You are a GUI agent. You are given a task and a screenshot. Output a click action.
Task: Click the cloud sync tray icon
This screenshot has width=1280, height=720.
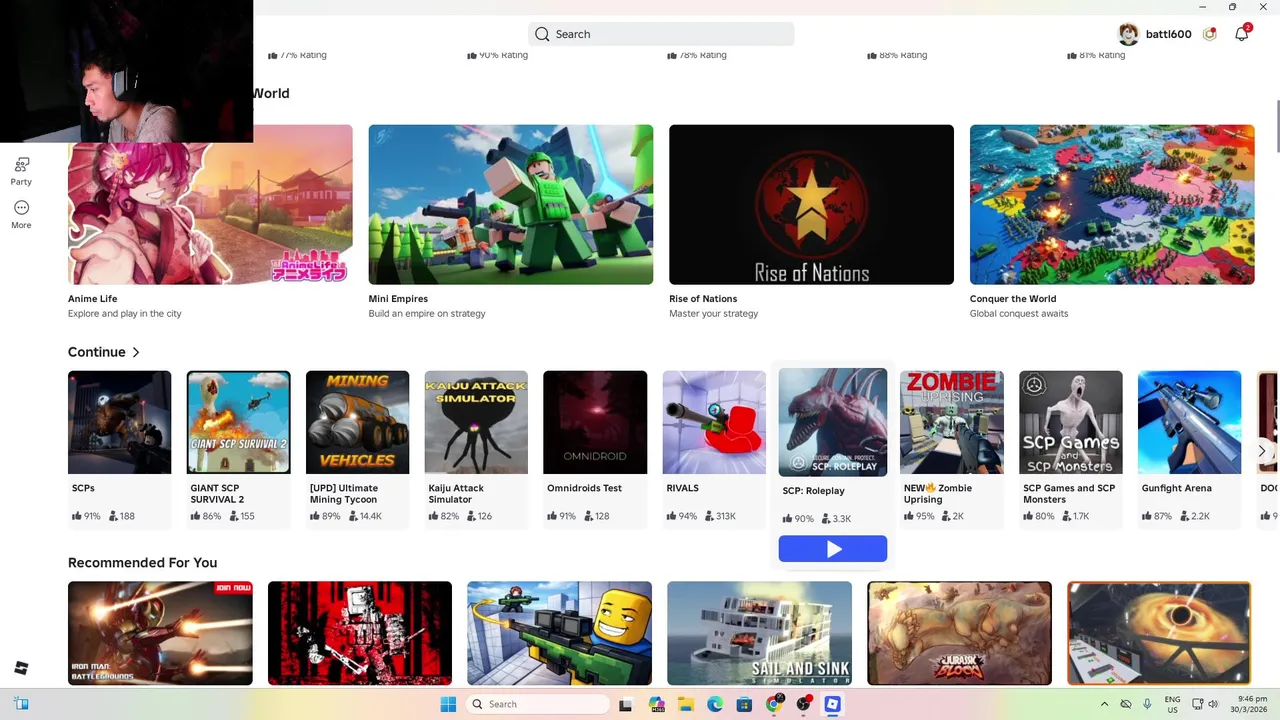(x=1126, y=704)
